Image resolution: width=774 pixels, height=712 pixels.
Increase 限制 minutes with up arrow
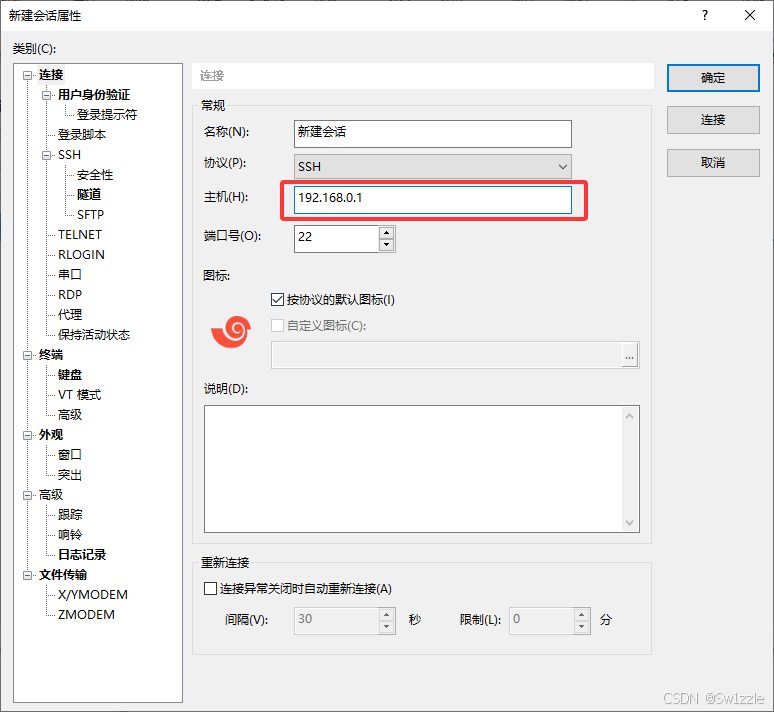pyautogui.click(x=582, y=615)
